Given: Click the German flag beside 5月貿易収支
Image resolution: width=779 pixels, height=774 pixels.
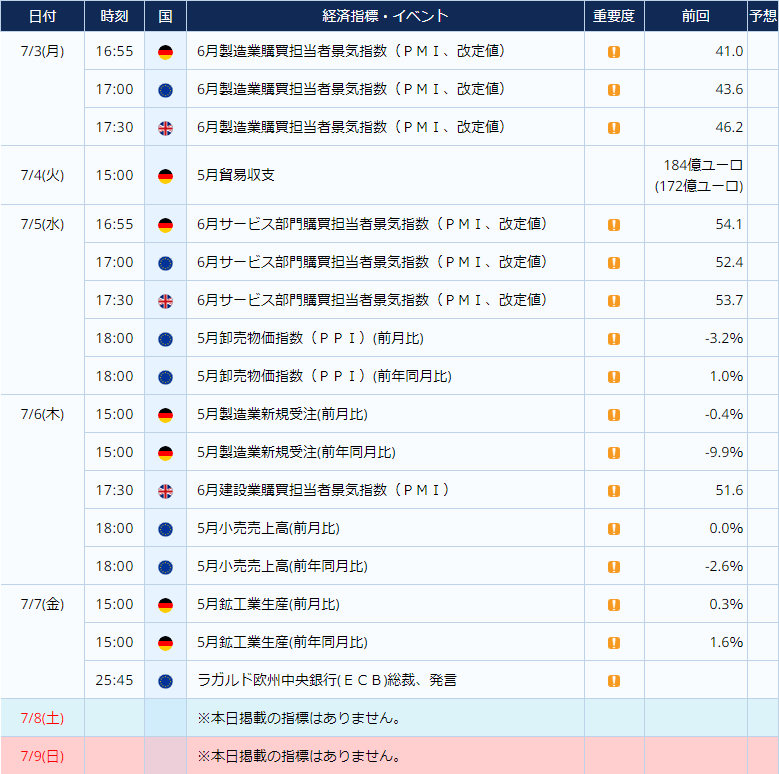Looking at the screenshot, I should tap(165, 175).
